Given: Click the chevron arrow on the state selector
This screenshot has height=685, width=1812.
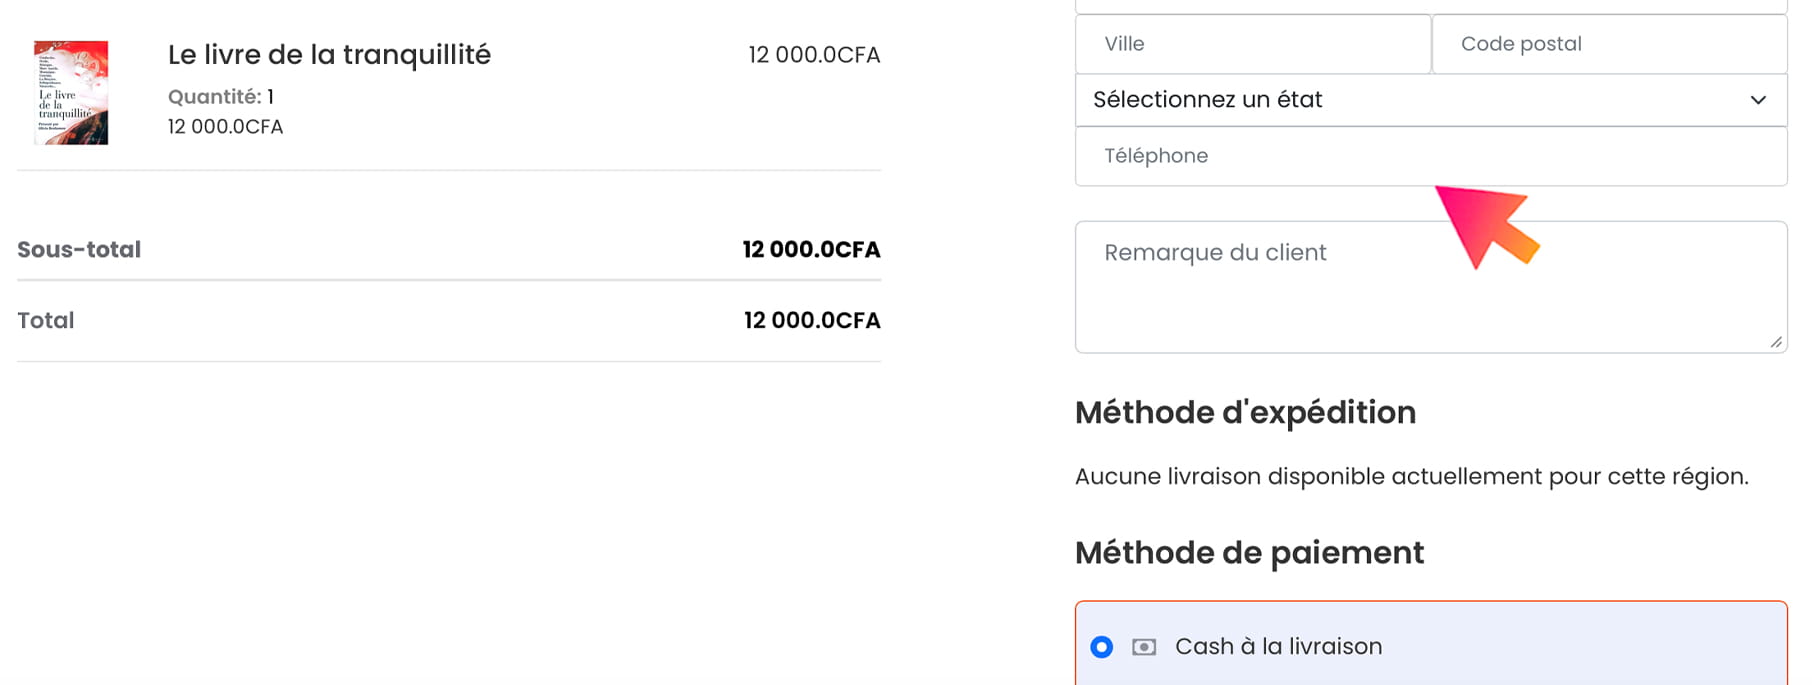Looking at the screenshot, I should [1758, 100].
